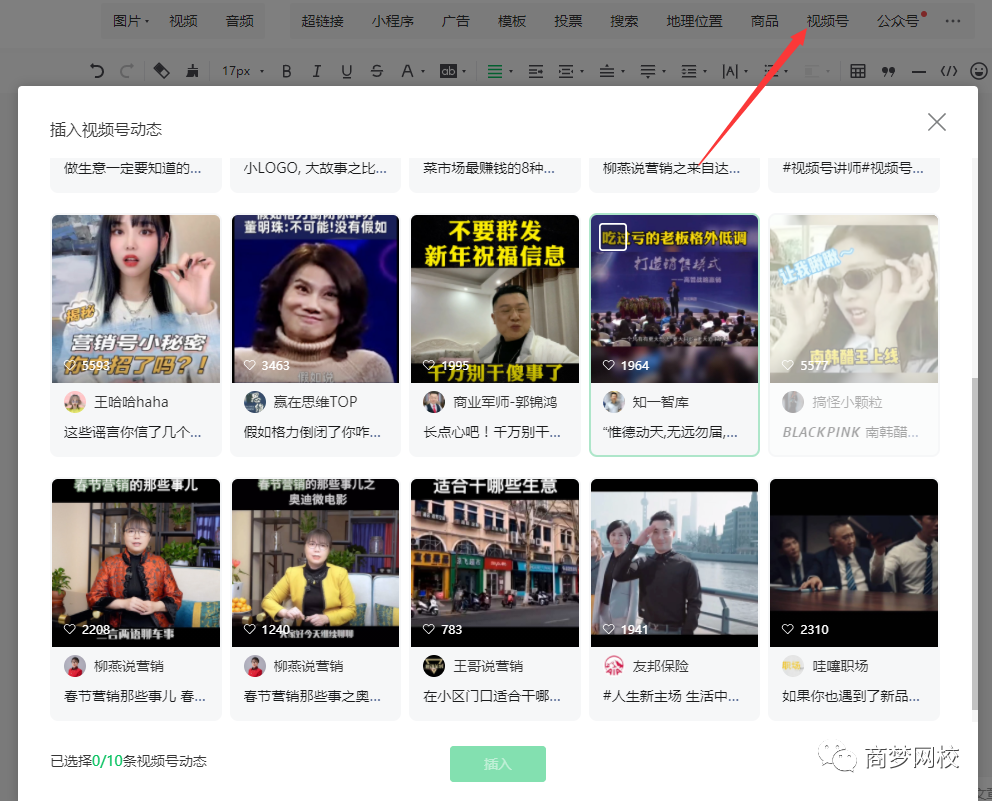Insert a blockquote with the quotes icon
Image resolution: width=992 pixels, height=801 pixels.
[x=888, y=71]
